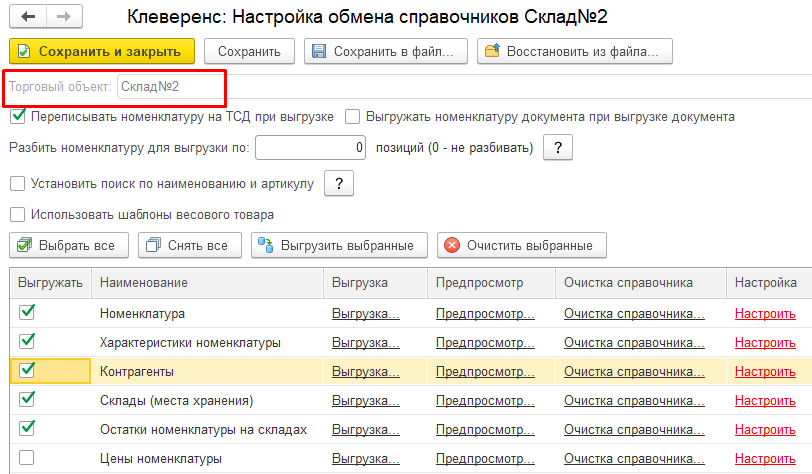This screenshot has width=812, height=474.
Task: Open Очистка справочника for Контрагенты
Action: click(634, 372)
